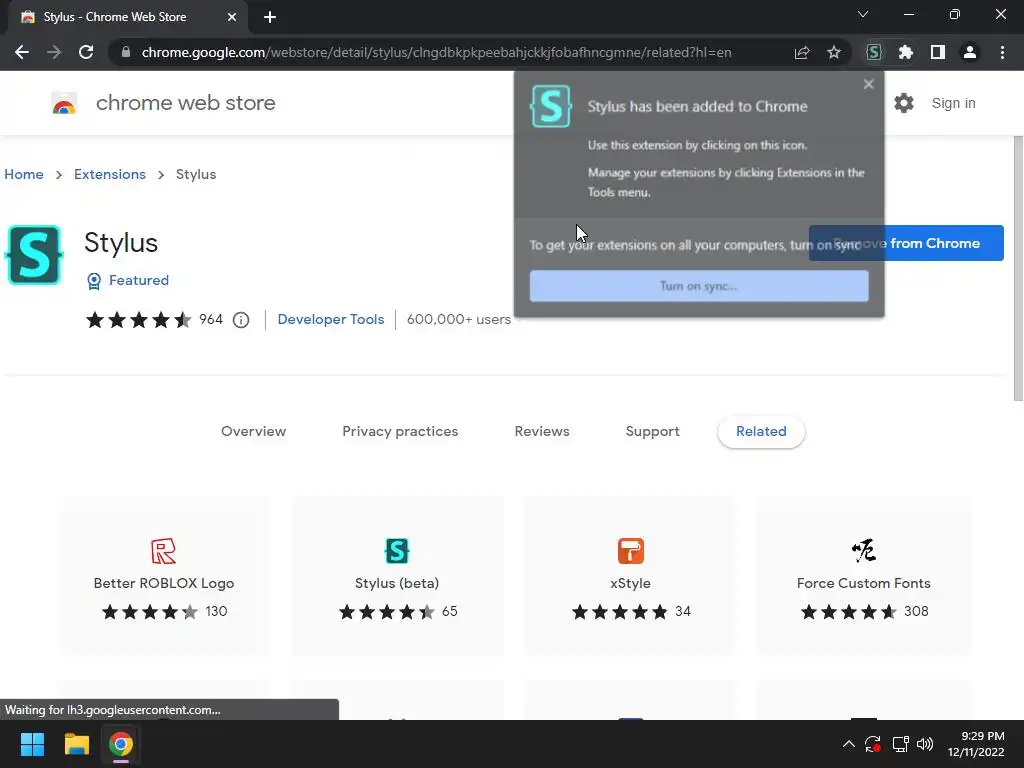Open the Better ROBLOX Logo extension card
The width and height of the screenshot is (1024, 768).
point(164,577)
